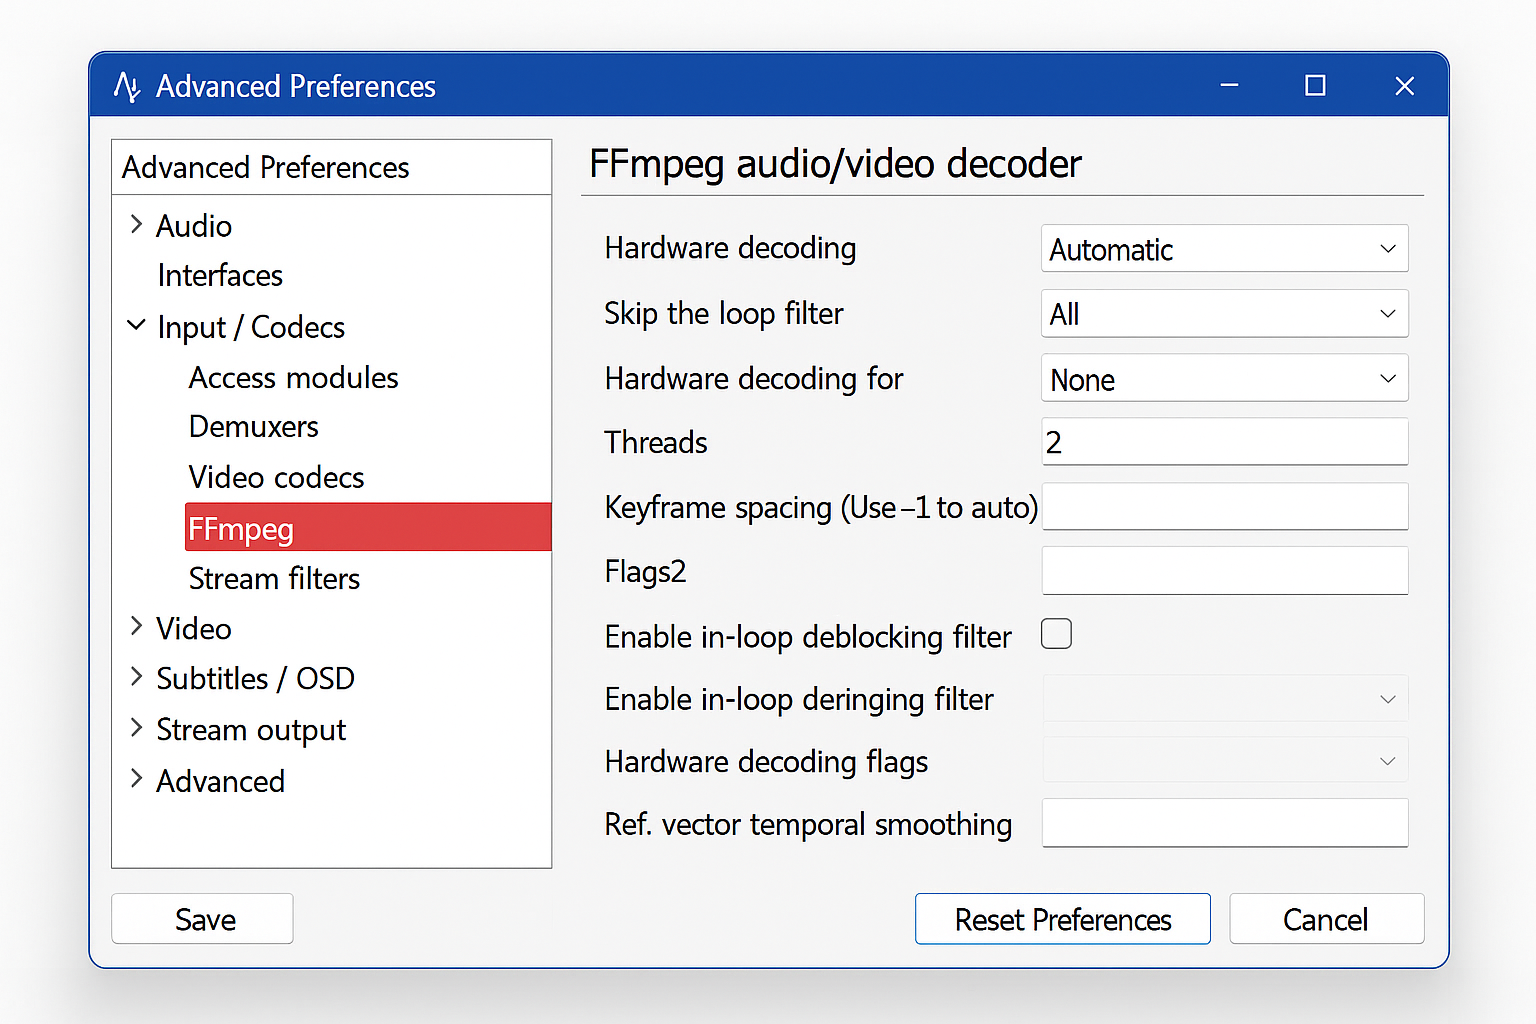The width and height of the screenshot is (1536, 1024).
Task: Click the Save button
Action: click(202, 918)
